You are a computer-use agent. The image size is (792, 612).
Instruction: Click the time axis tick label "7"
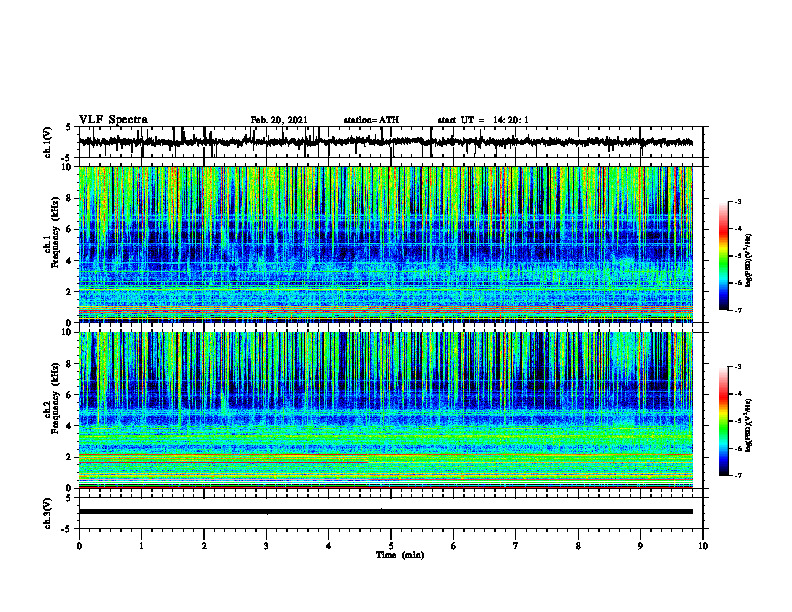(516, 546)
